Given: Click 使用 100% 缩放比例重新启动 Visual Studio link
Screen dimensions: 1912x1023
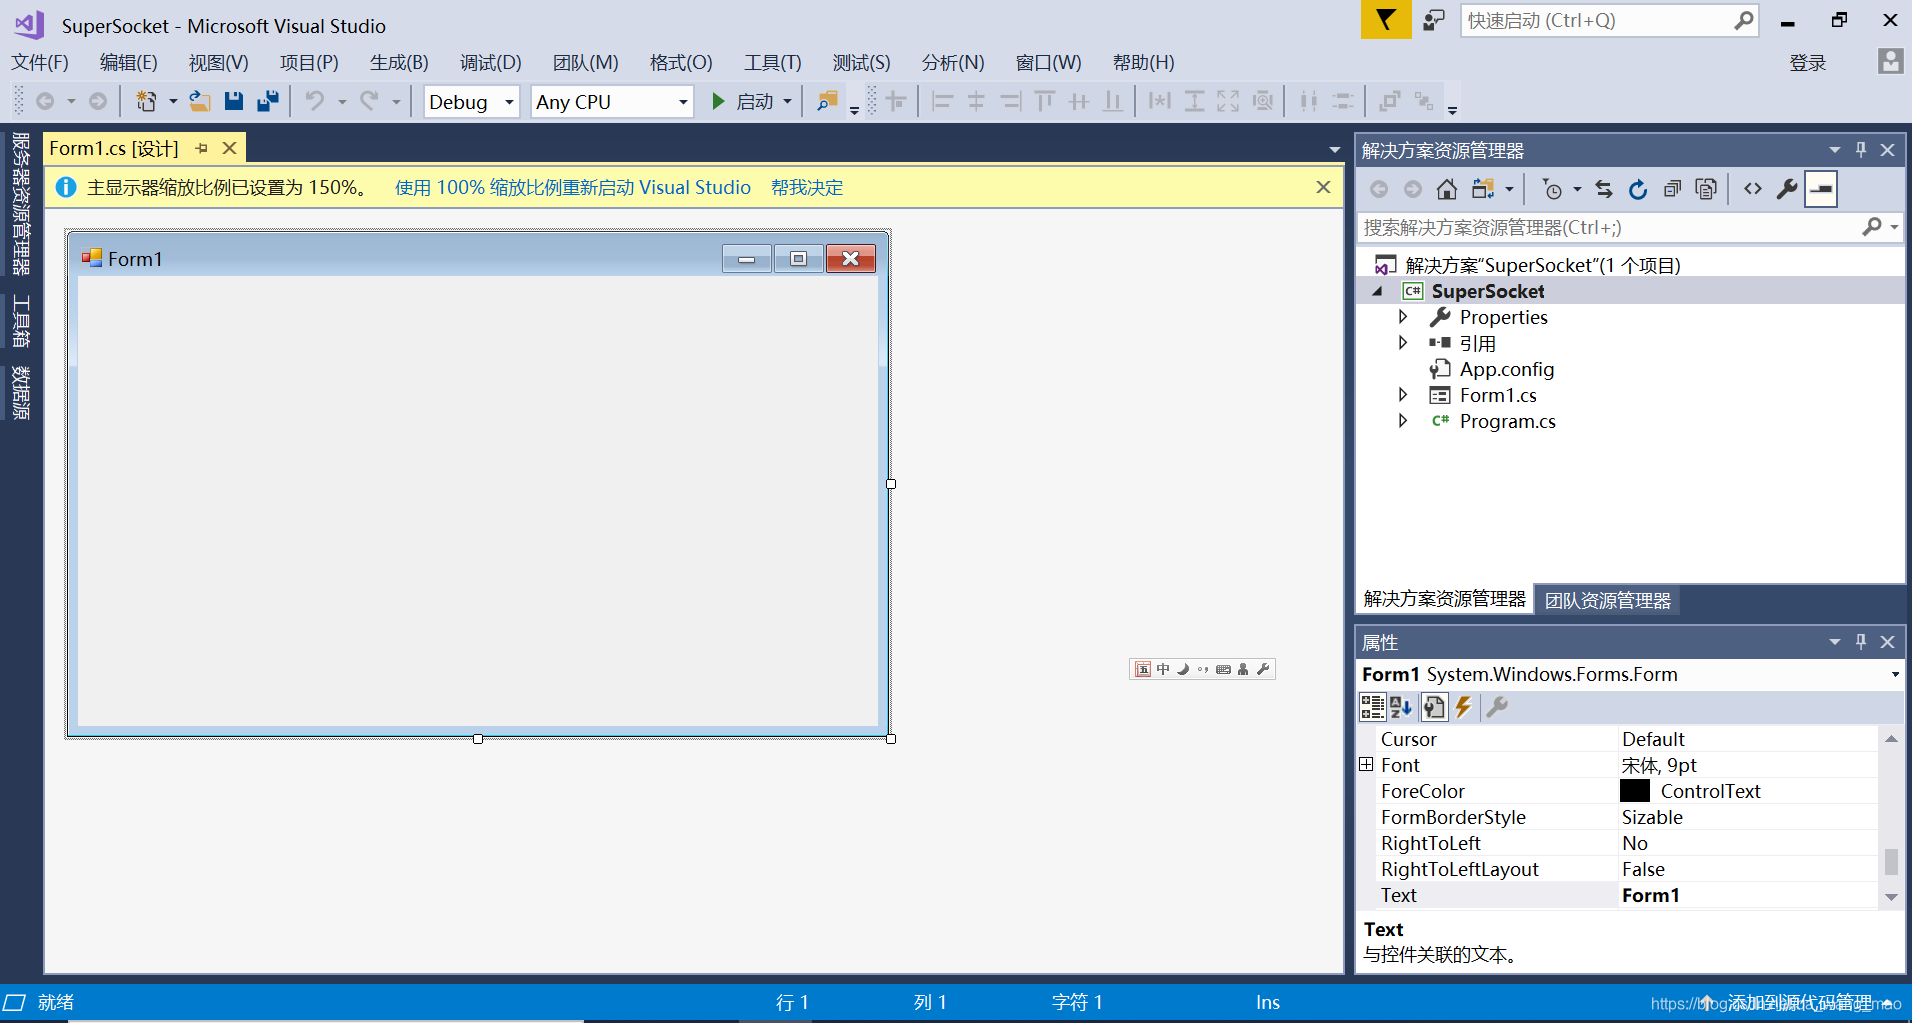Looking at the screenshot, I should point(573,187).
